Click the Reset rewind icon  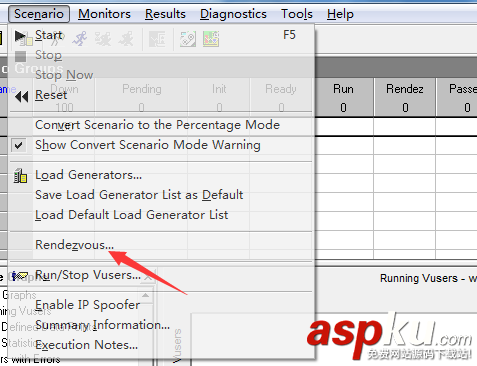(22, 97)
